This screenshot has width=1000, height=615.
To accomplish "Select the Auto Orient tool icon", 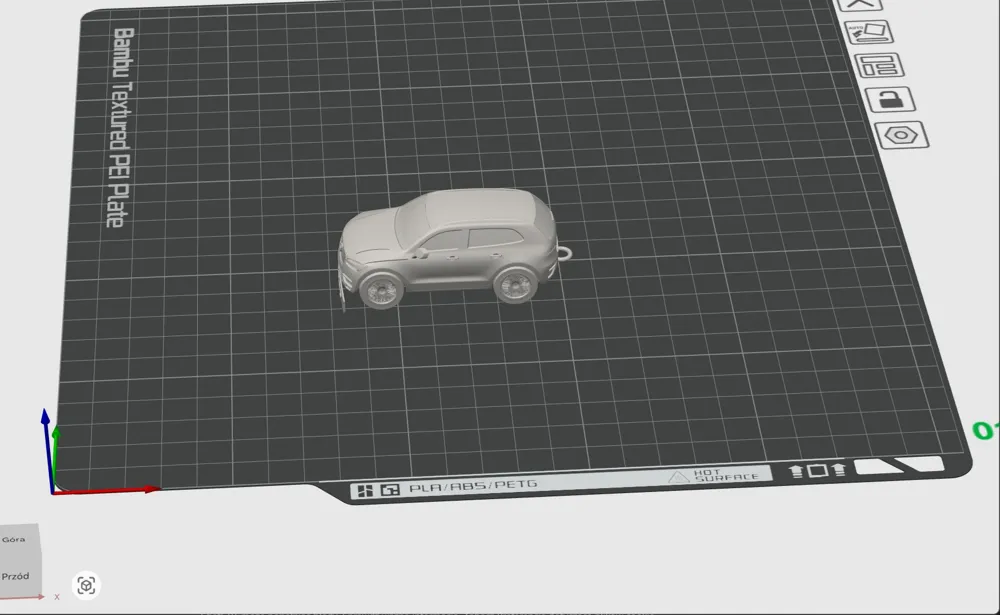I will (x=872, y=31).
